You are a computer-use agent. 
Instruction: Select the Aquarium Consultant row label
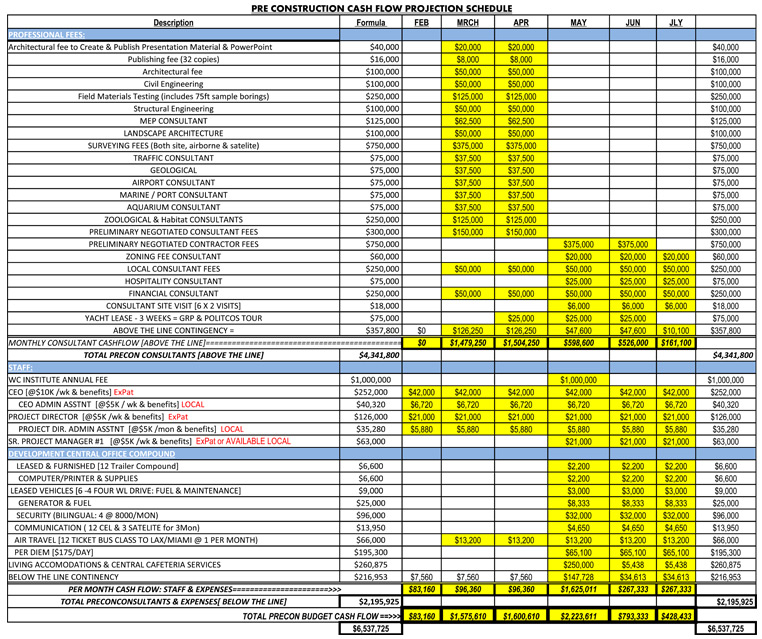(174, 206)
